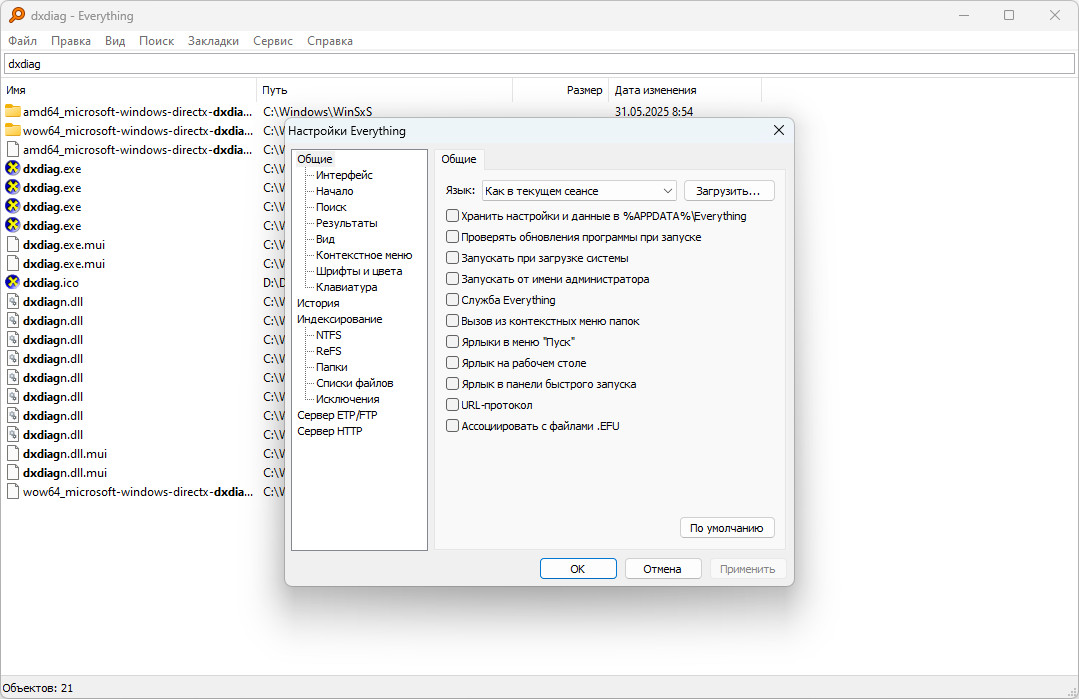Viewport: 1079px width, 699px height.
Task: Click the dxdiag.ico file icon
Action: (12, 282)
